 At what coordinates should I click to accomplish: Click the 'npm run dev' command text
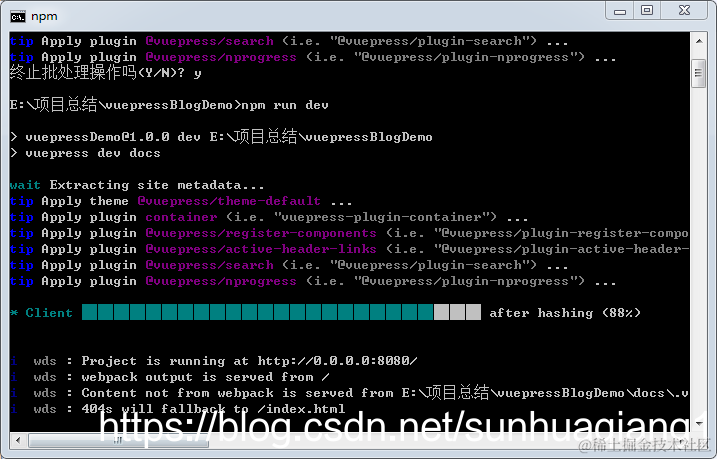pyautogui.click(x=285, y=105)
